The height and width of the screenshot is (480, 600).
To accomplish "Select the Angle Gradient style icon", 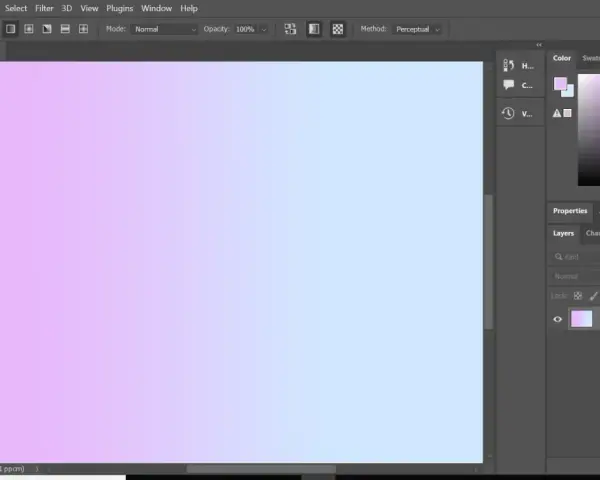I will pos(47,29).
